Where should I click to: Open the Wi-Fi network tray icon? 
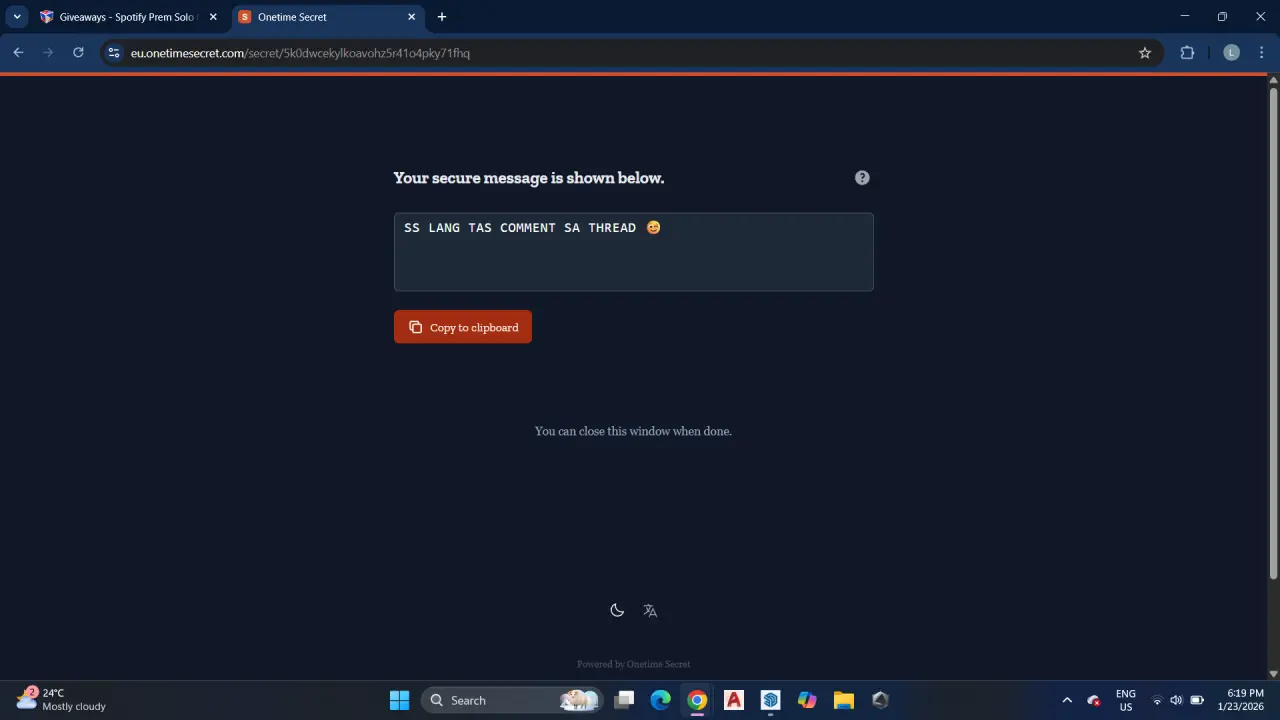(1157, 700)
